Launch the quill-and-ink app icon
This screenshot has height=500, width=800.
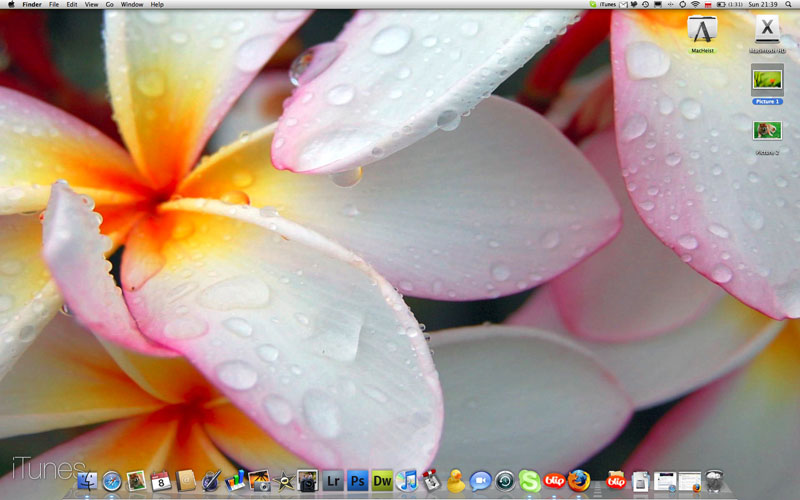(x=210, y=481)
